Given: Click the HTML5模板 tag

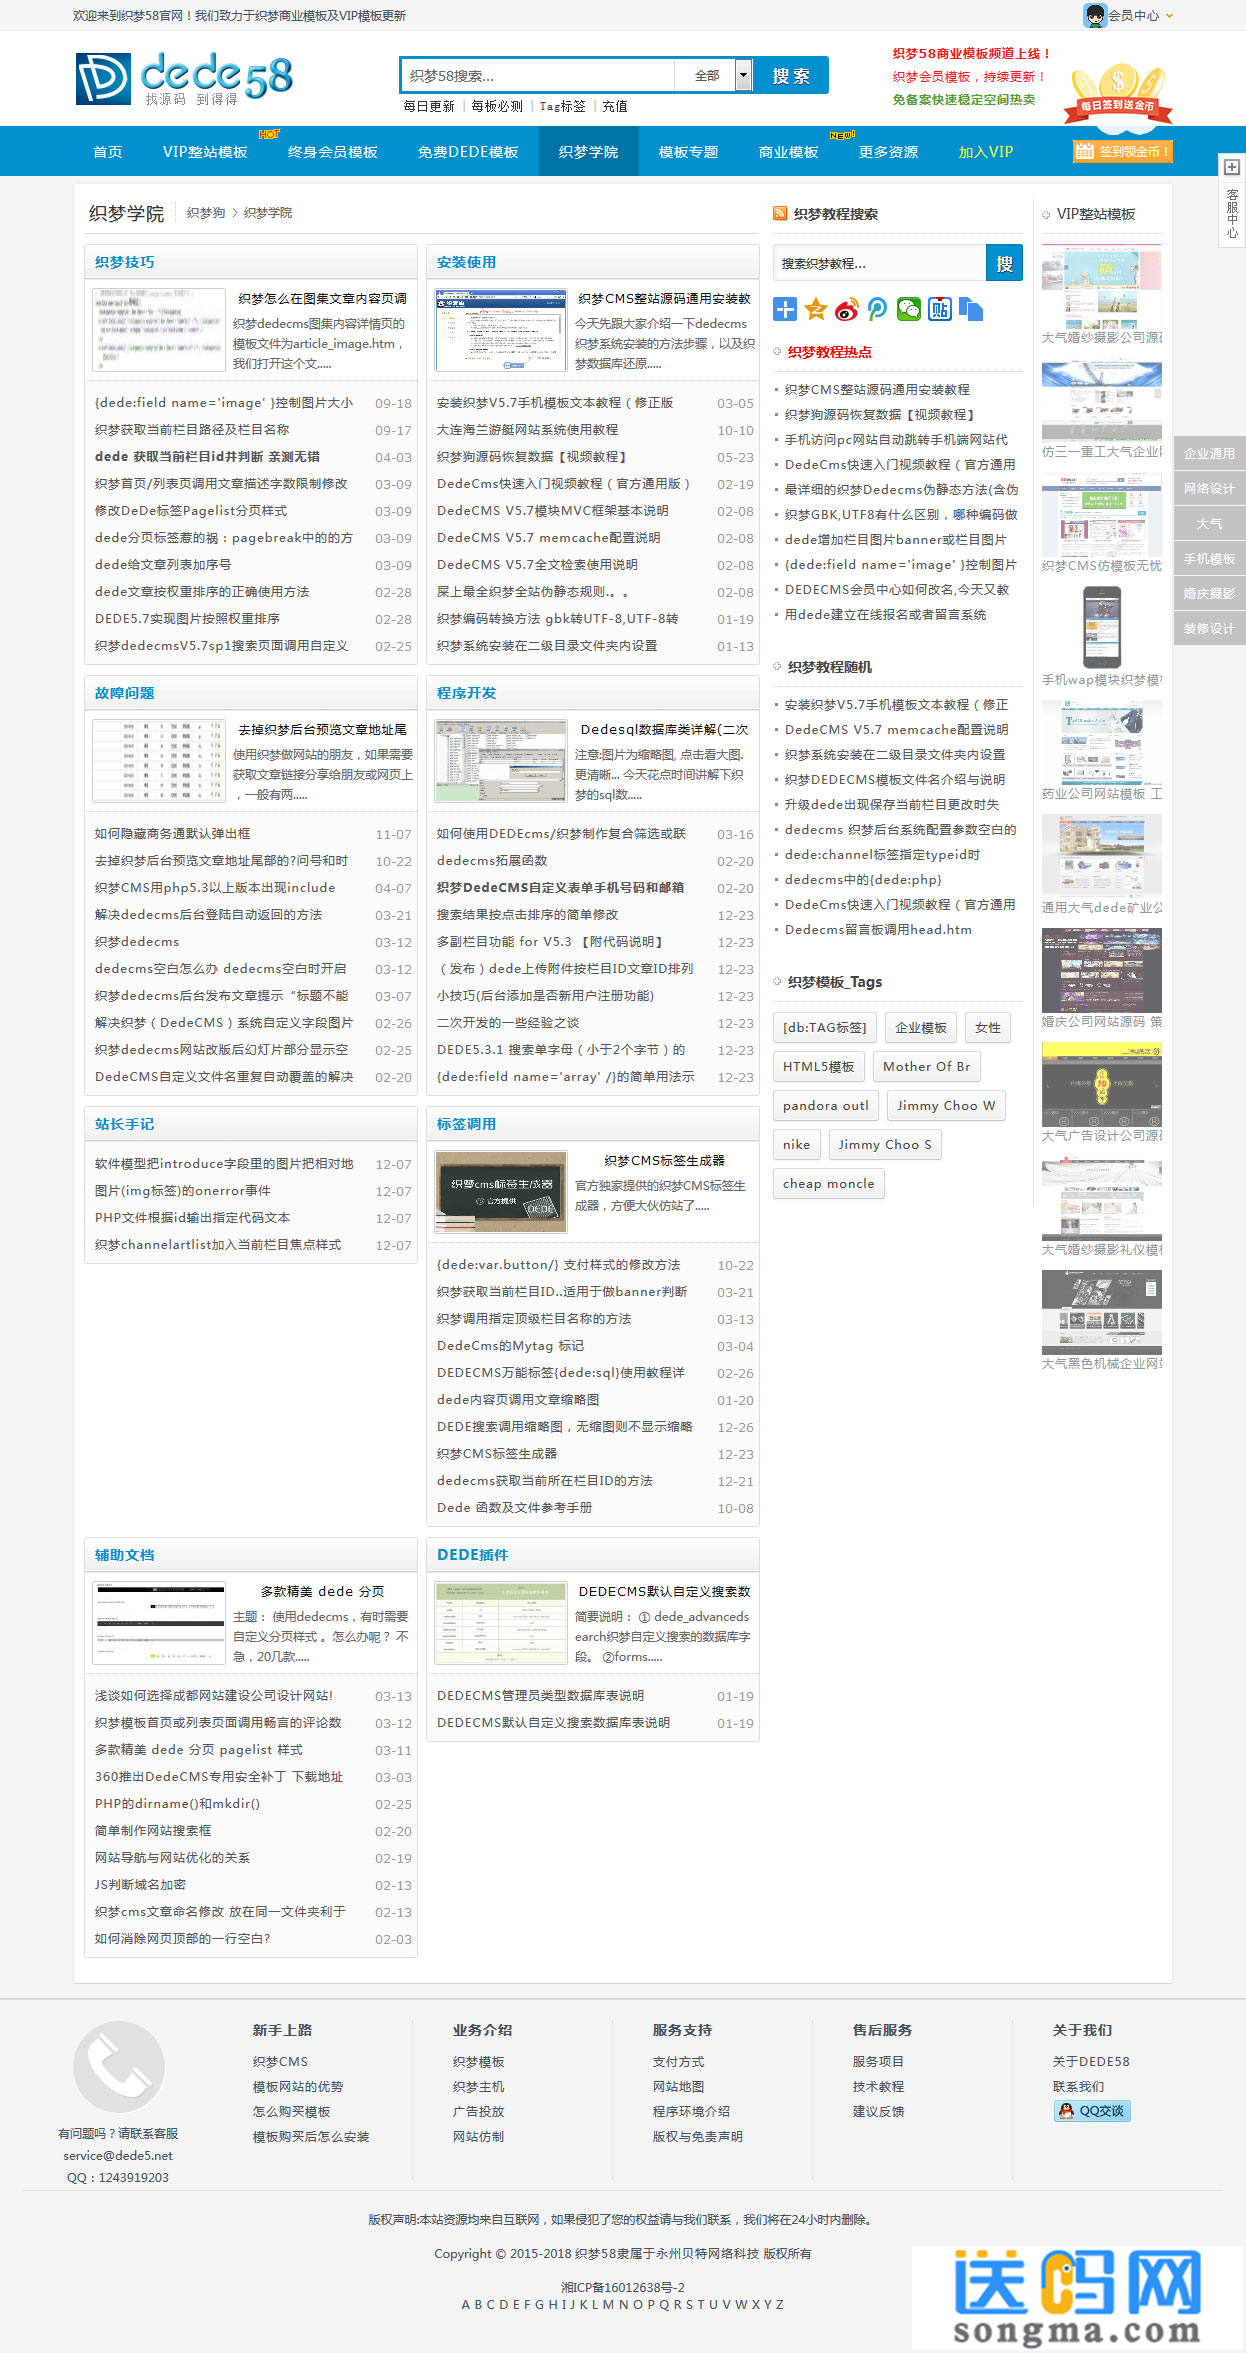Looking at the screenshot, I should coord(819,1066).
